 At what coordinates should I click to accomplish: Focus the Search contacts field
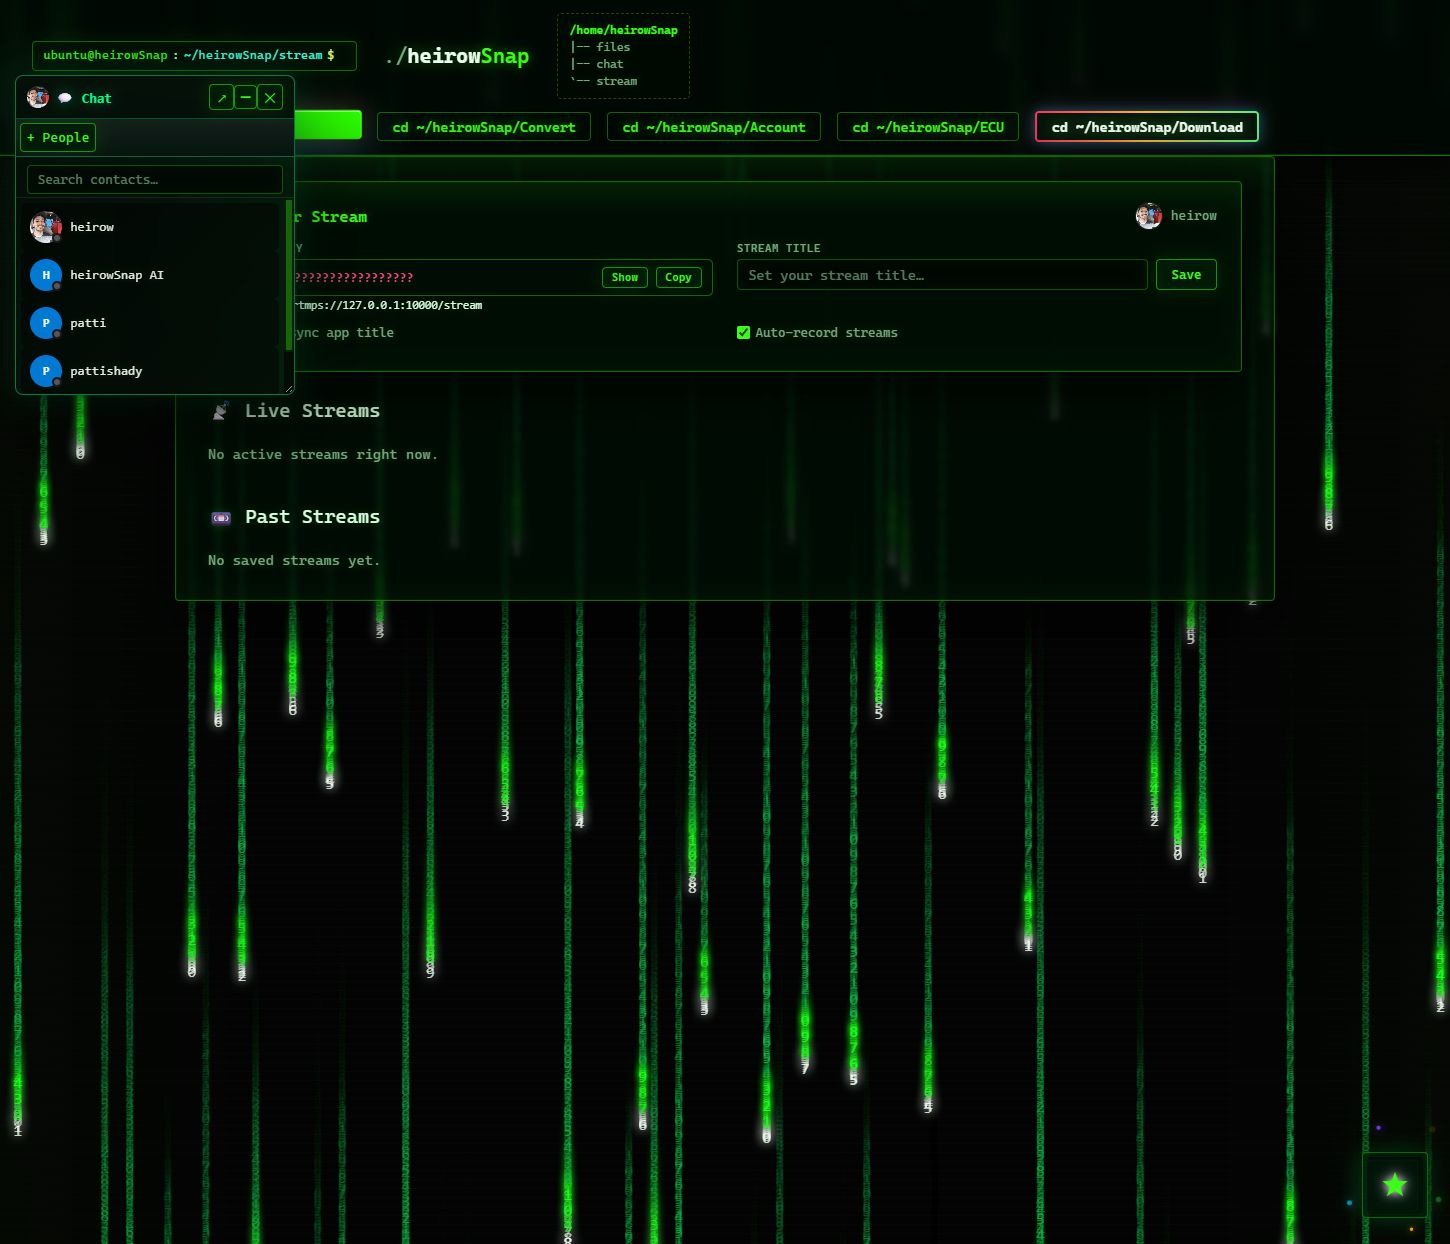coord(155,180)
